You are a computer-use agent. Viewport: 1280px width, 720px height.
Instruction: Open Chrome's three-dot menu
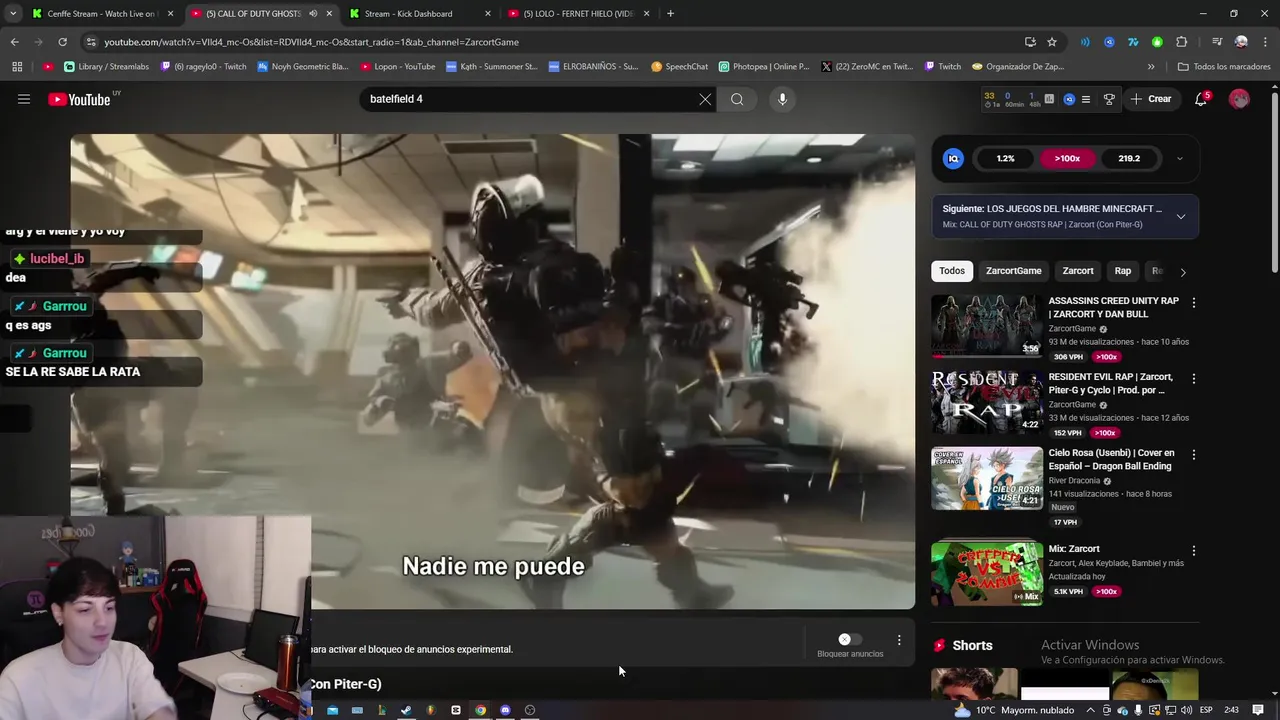[1264, 42]
